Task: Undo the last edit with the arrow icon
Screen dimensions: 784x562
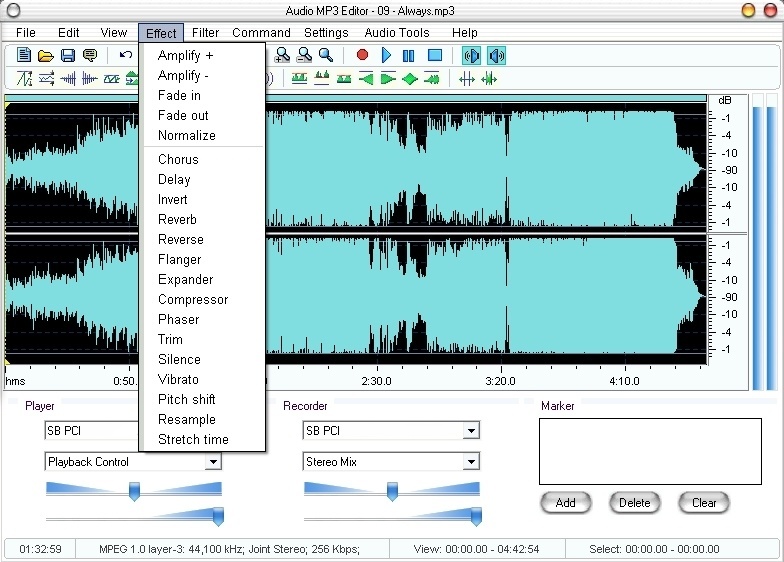Action: coord(126,55)
